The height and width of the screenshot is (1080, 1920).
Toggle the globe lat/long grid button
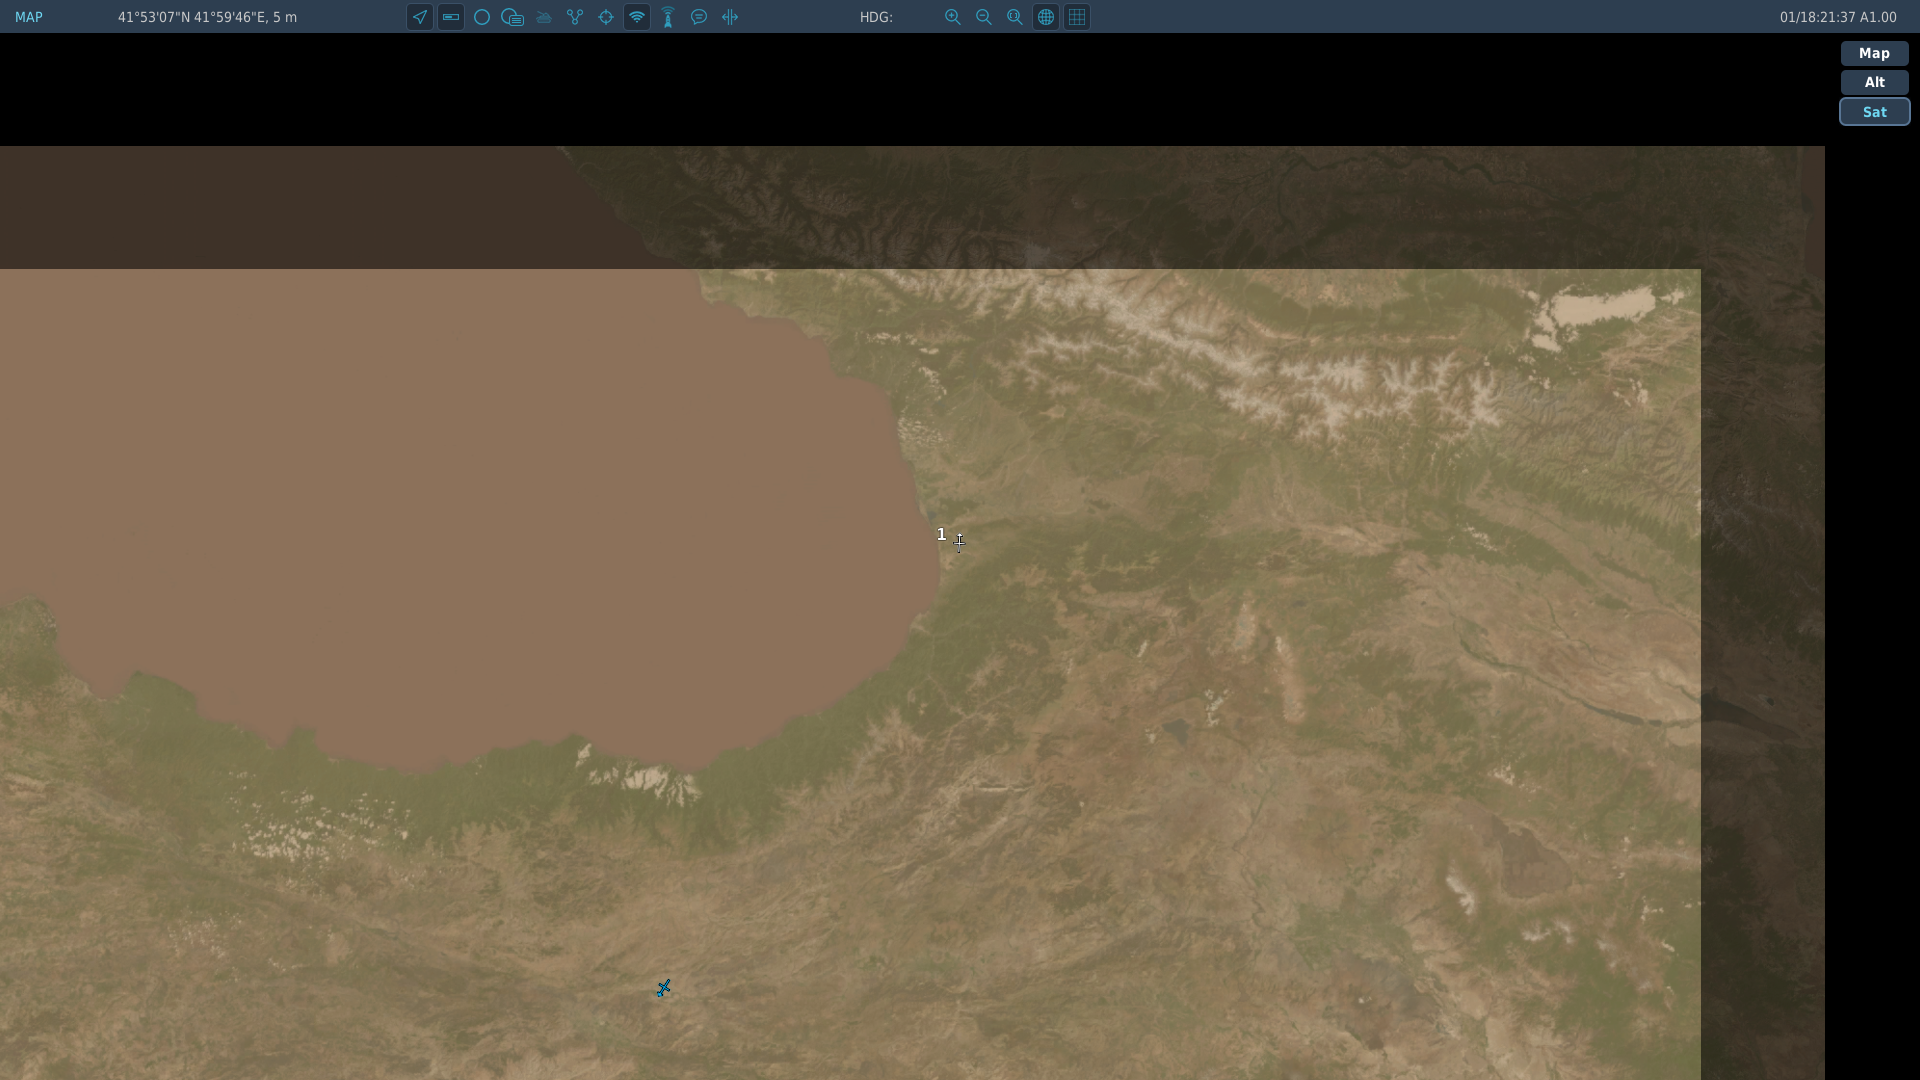1046,17
